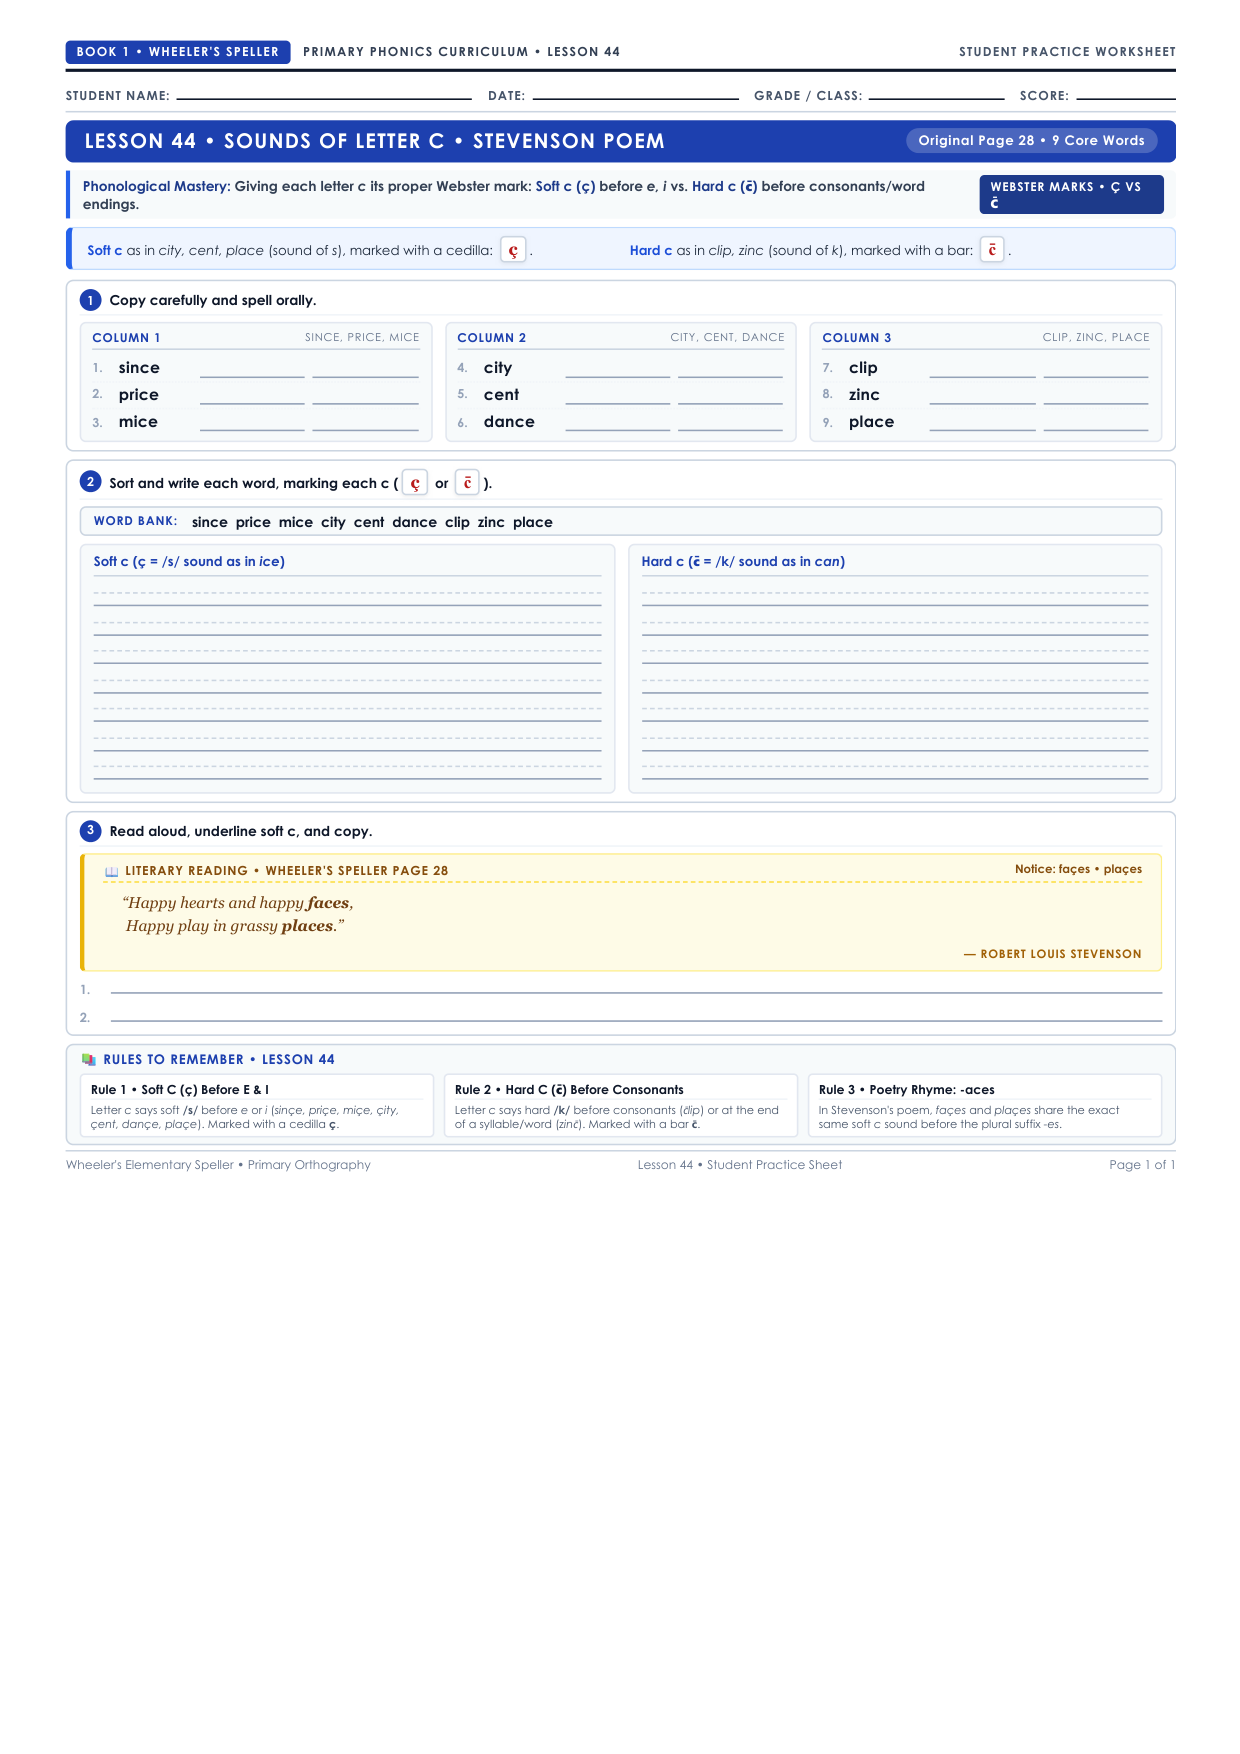Click 'clip' in the word bank

[457, 522]
